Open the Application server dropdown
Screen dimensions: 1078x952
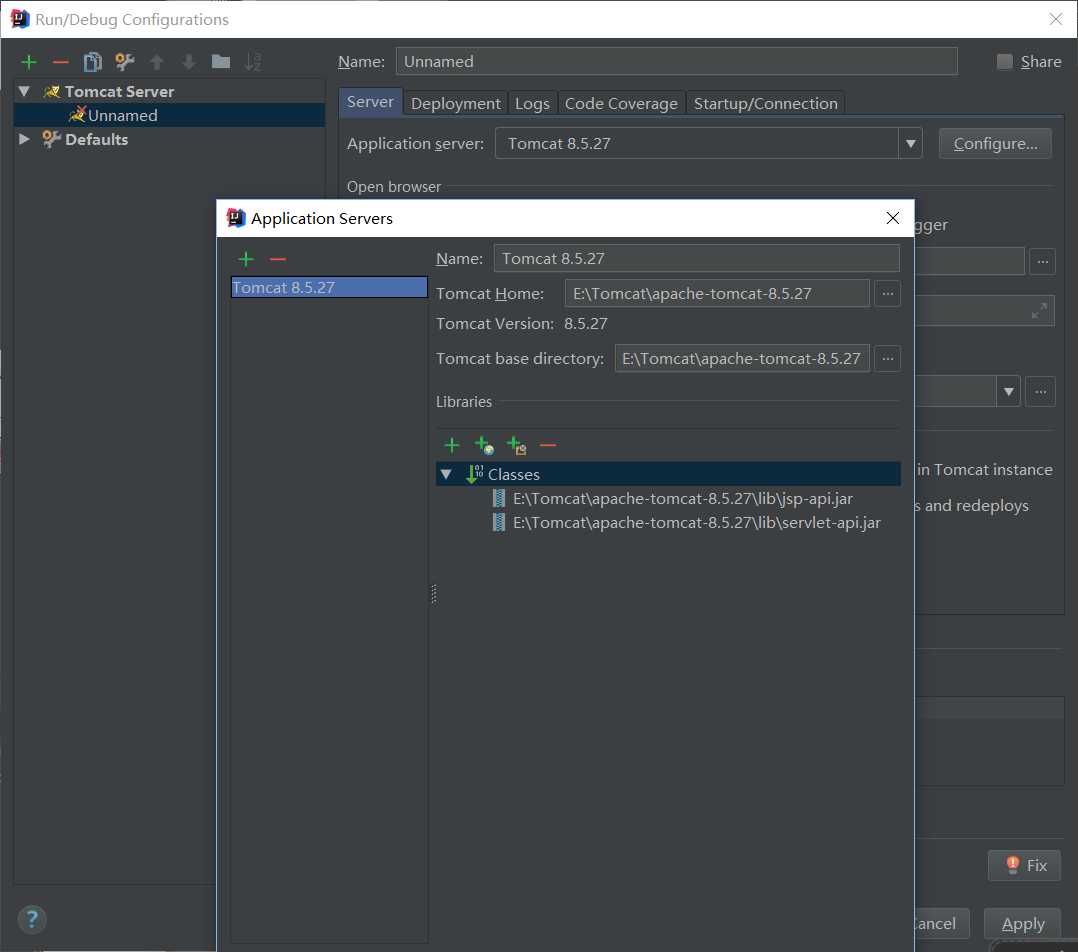click(x=910, y=144)
